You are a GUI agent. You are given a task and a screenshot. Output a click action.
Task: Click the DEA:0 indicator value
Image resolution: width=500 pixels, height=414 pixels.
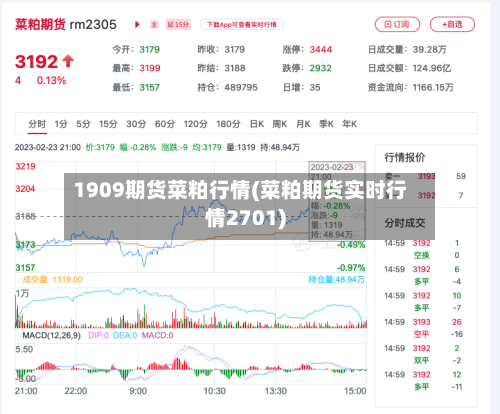click(125, 335)
